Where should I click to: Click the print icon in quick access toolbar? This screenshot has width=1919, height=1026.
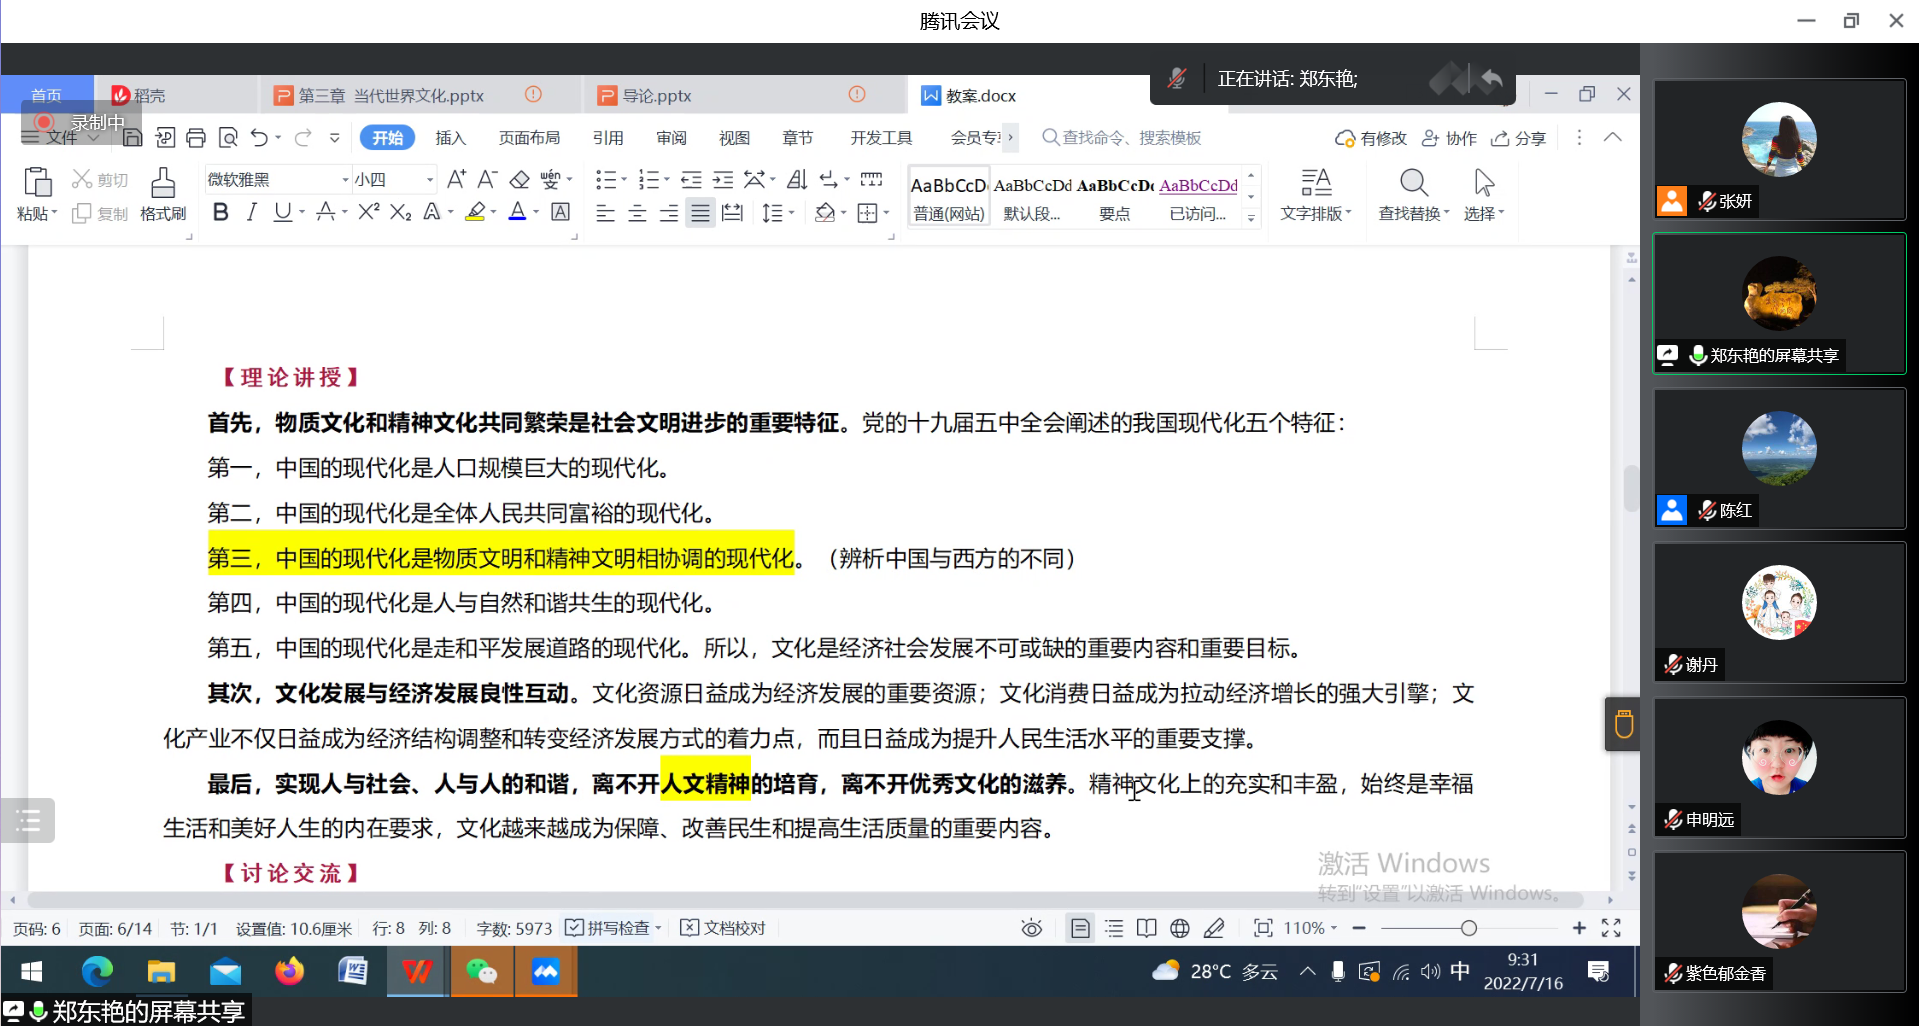click(196, 138)
